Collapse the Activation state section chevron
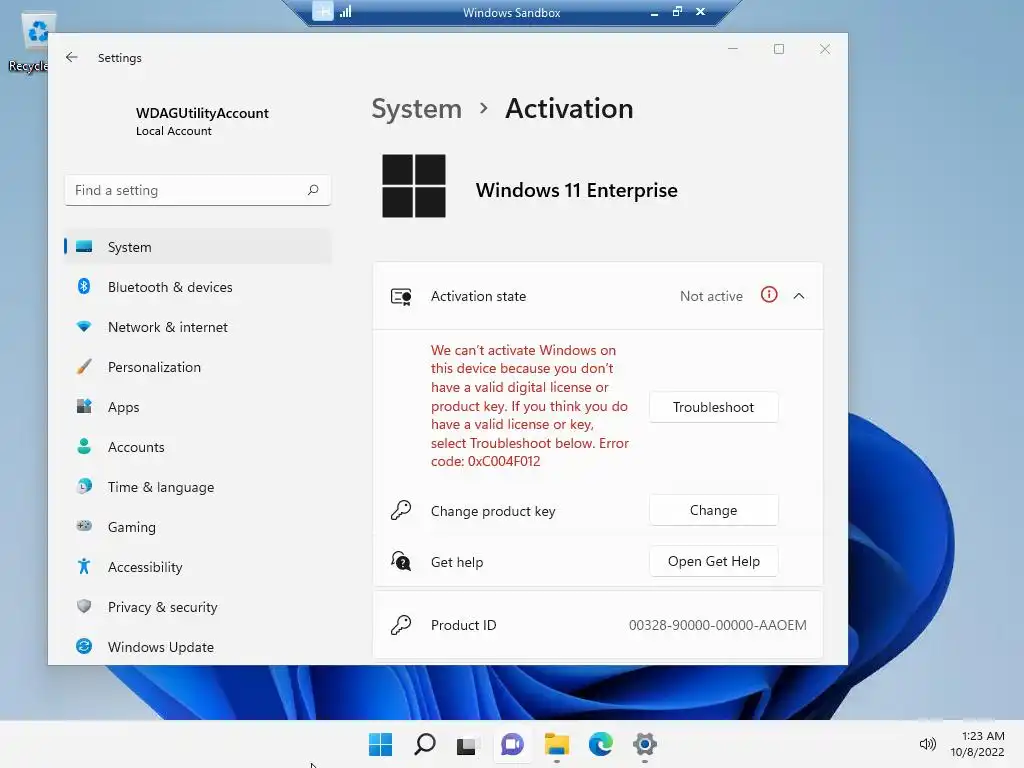 tap(798, 296)
